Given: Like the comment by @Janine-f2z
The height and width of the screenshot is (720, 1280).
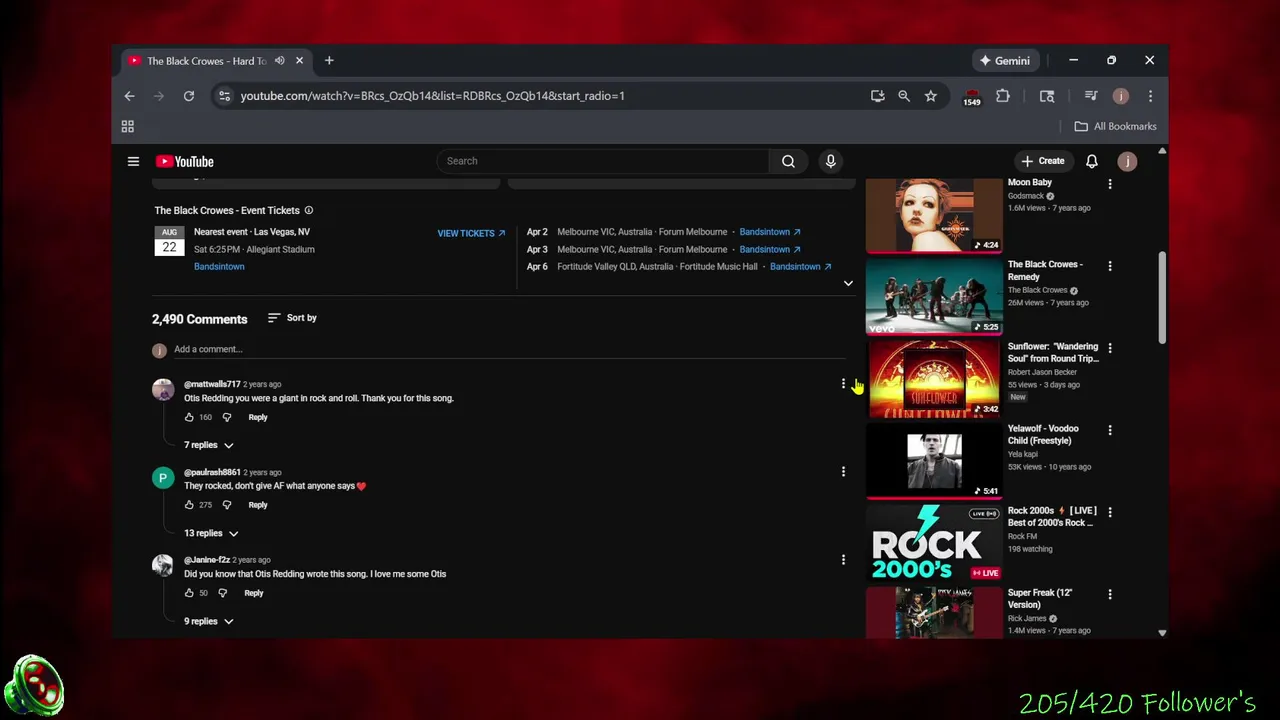Looking at the screenshot, I should pos(189,593).
